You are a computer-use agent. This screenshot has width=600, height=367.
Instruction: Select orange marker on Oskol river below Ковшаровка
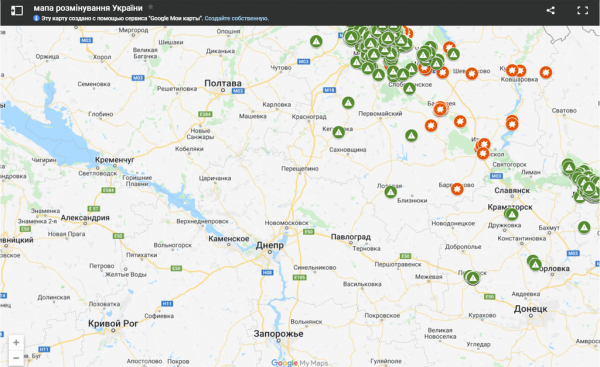point(512,124)
